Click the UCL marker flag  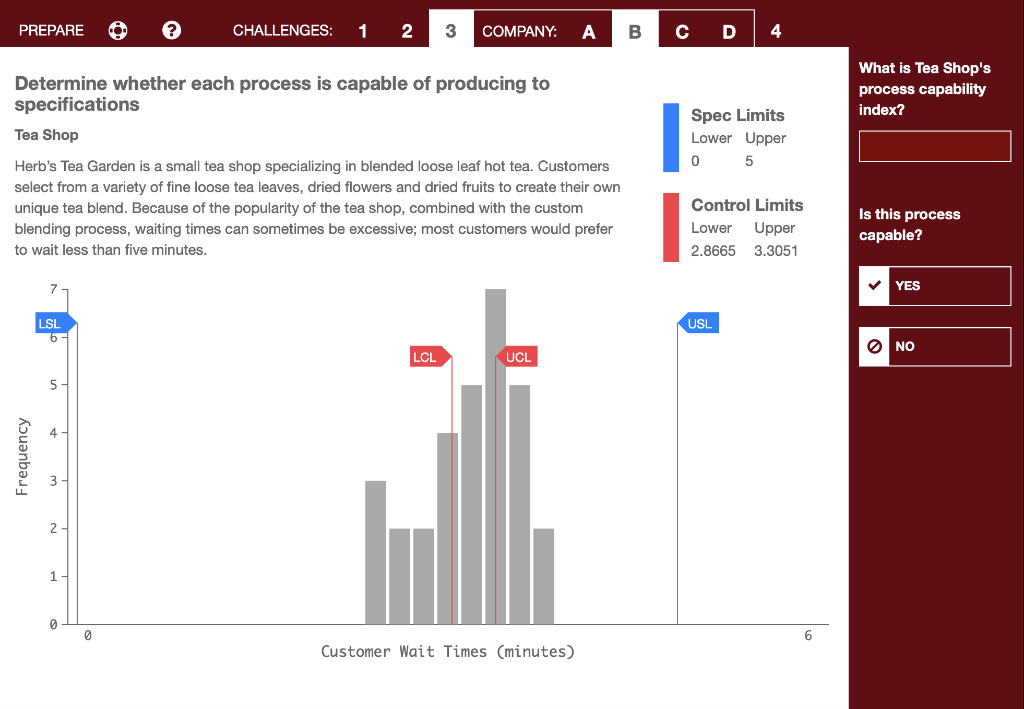(516, 356)
